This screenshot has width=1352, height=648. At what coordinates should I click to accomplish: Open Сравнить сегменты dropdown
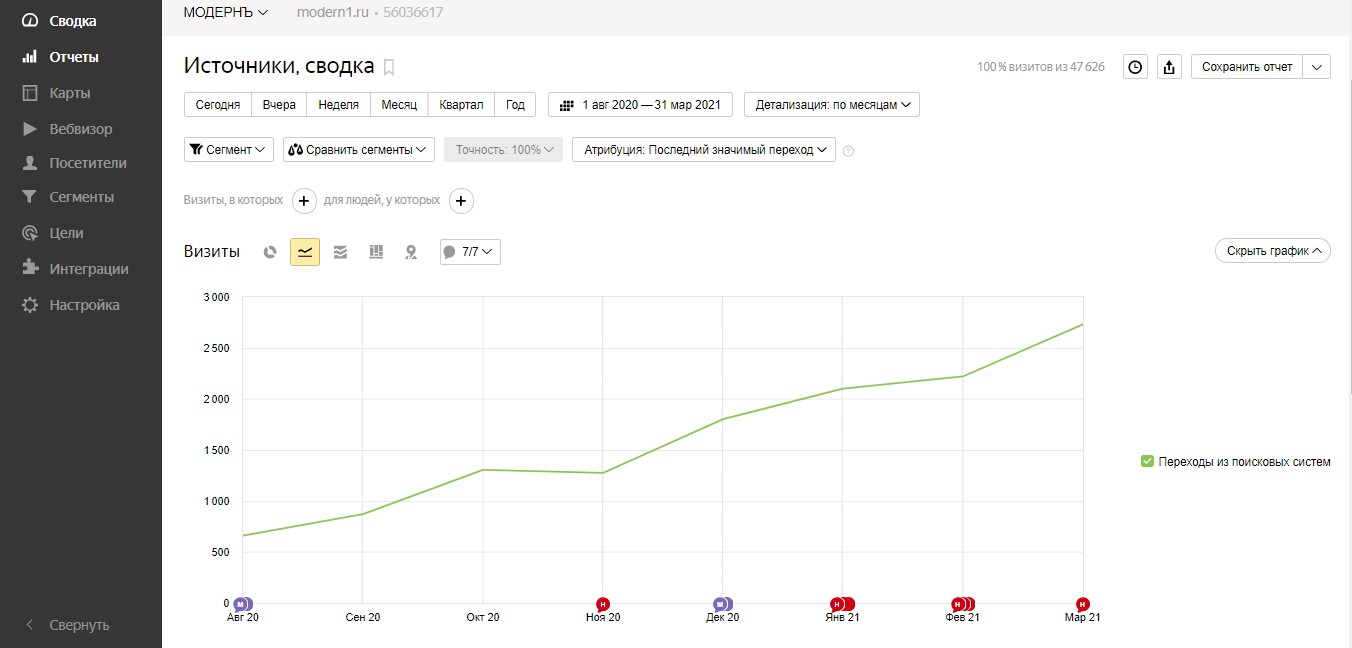[x=359, y=150]
